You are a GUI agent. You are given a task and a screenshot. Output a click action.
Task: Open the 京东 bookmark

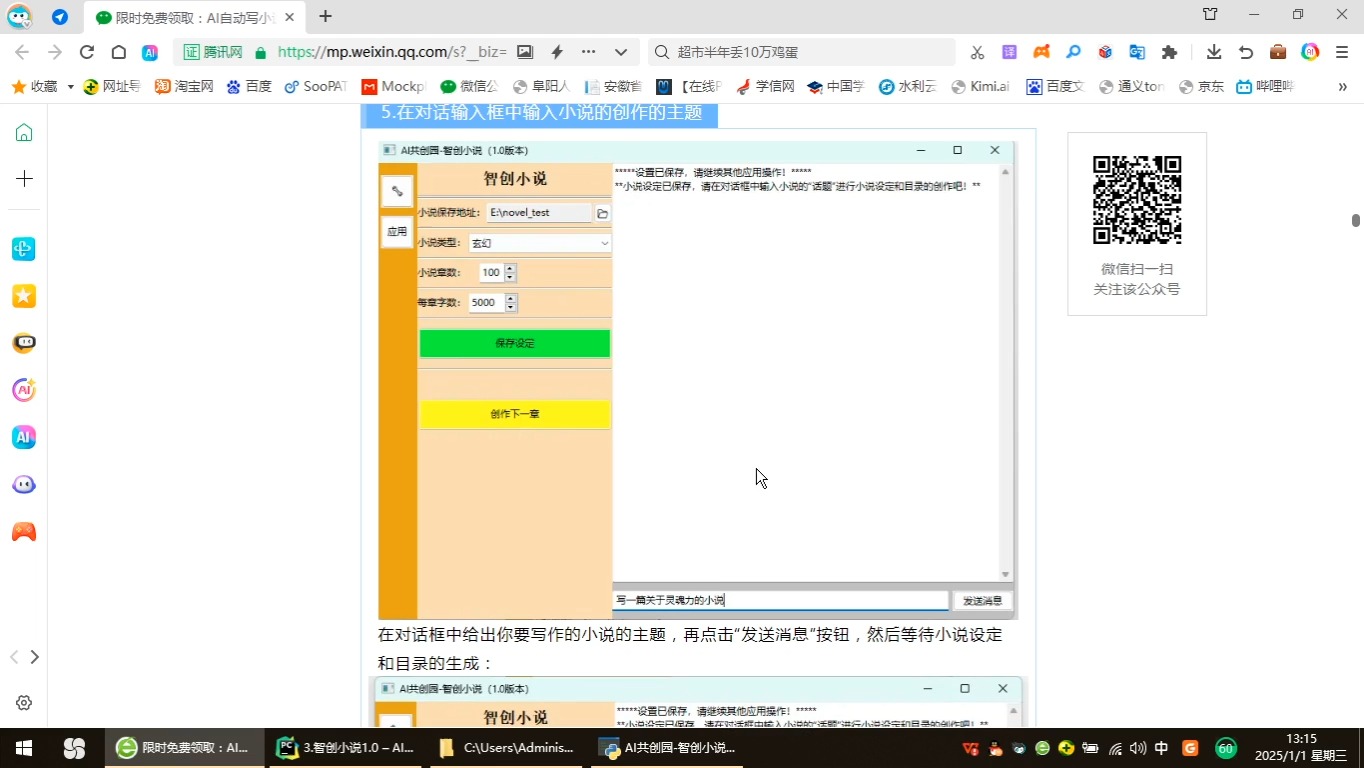pyautogui.click(x=1200, y=87)
